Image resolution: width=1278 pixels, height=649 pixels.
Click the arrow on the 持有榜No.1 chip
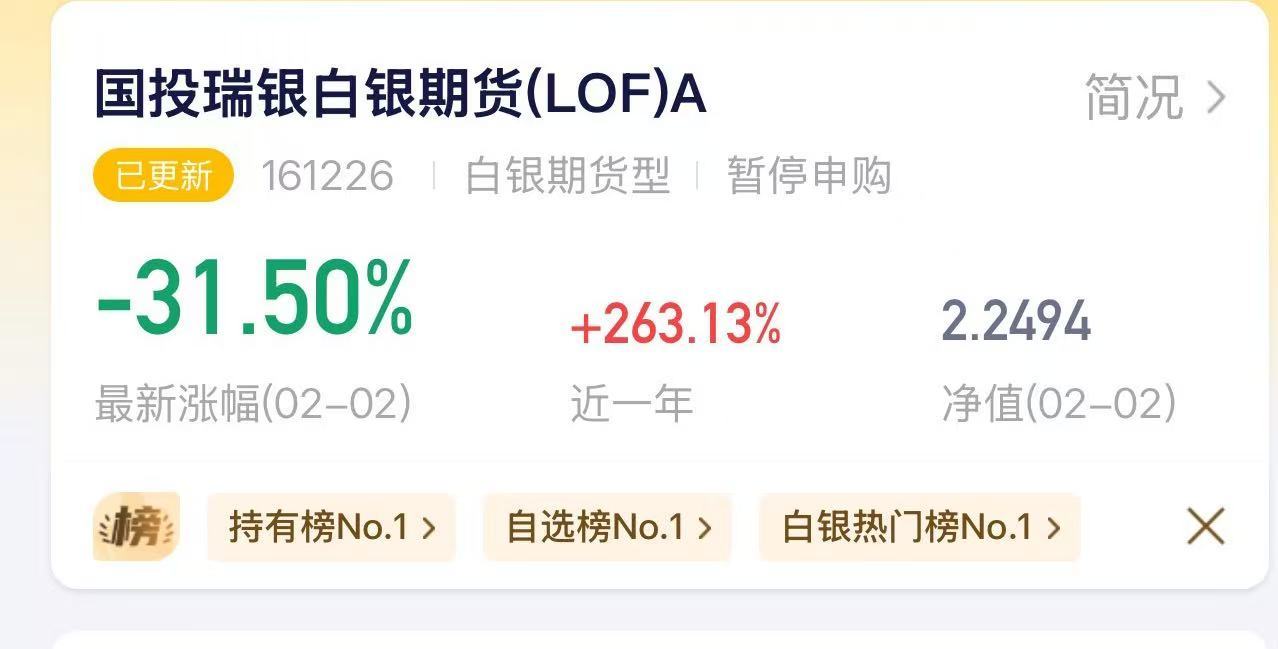(x=429, y=528)
